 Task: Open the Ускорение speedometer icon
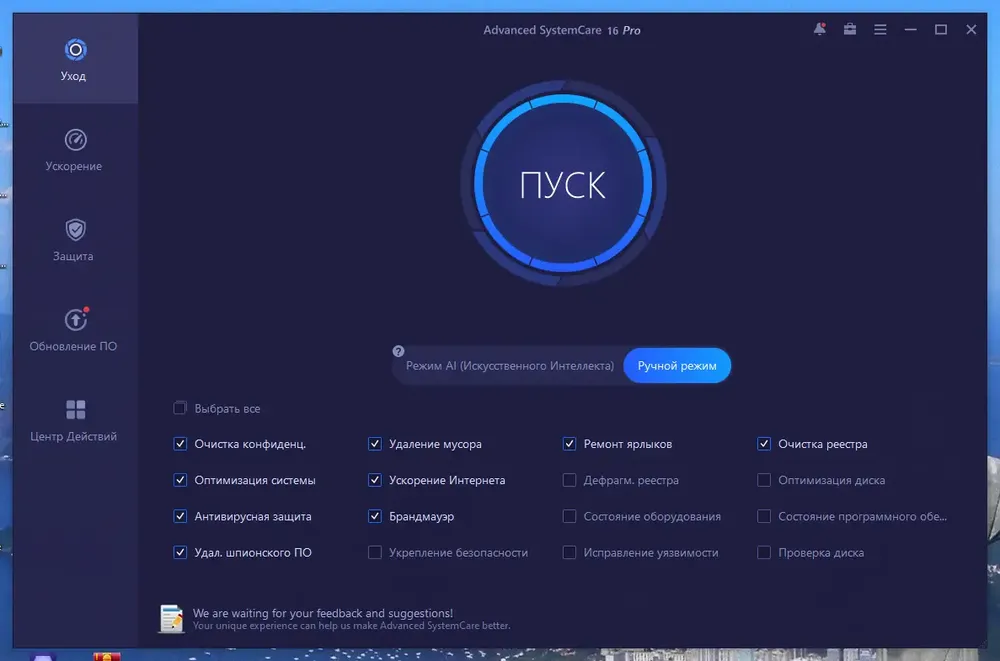click(x=75, y=140)
